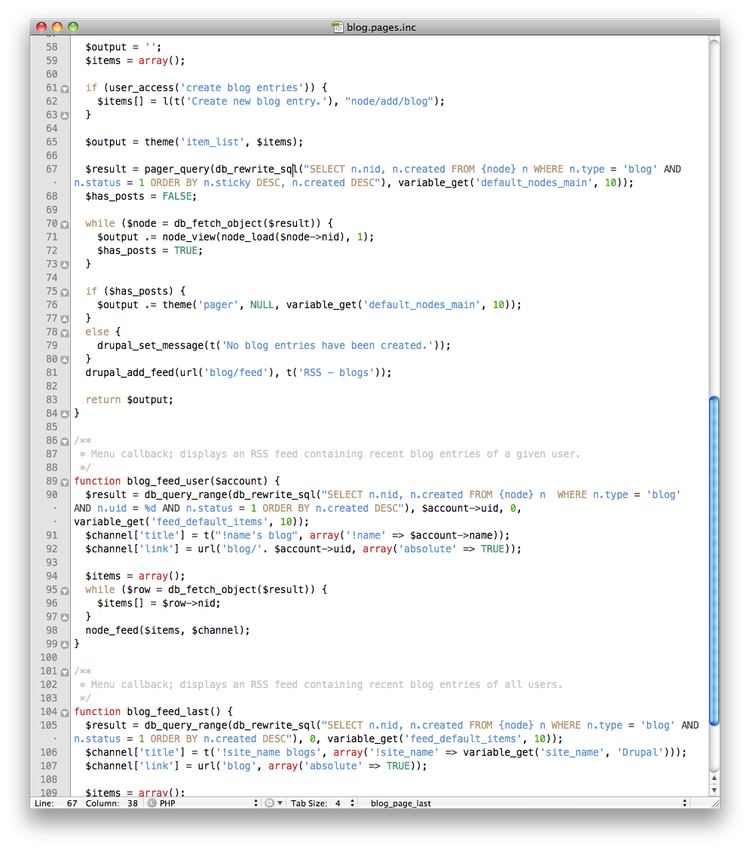Fold the blog_feed_last function at line 104

pyautogui.click(x=65, y=712)
